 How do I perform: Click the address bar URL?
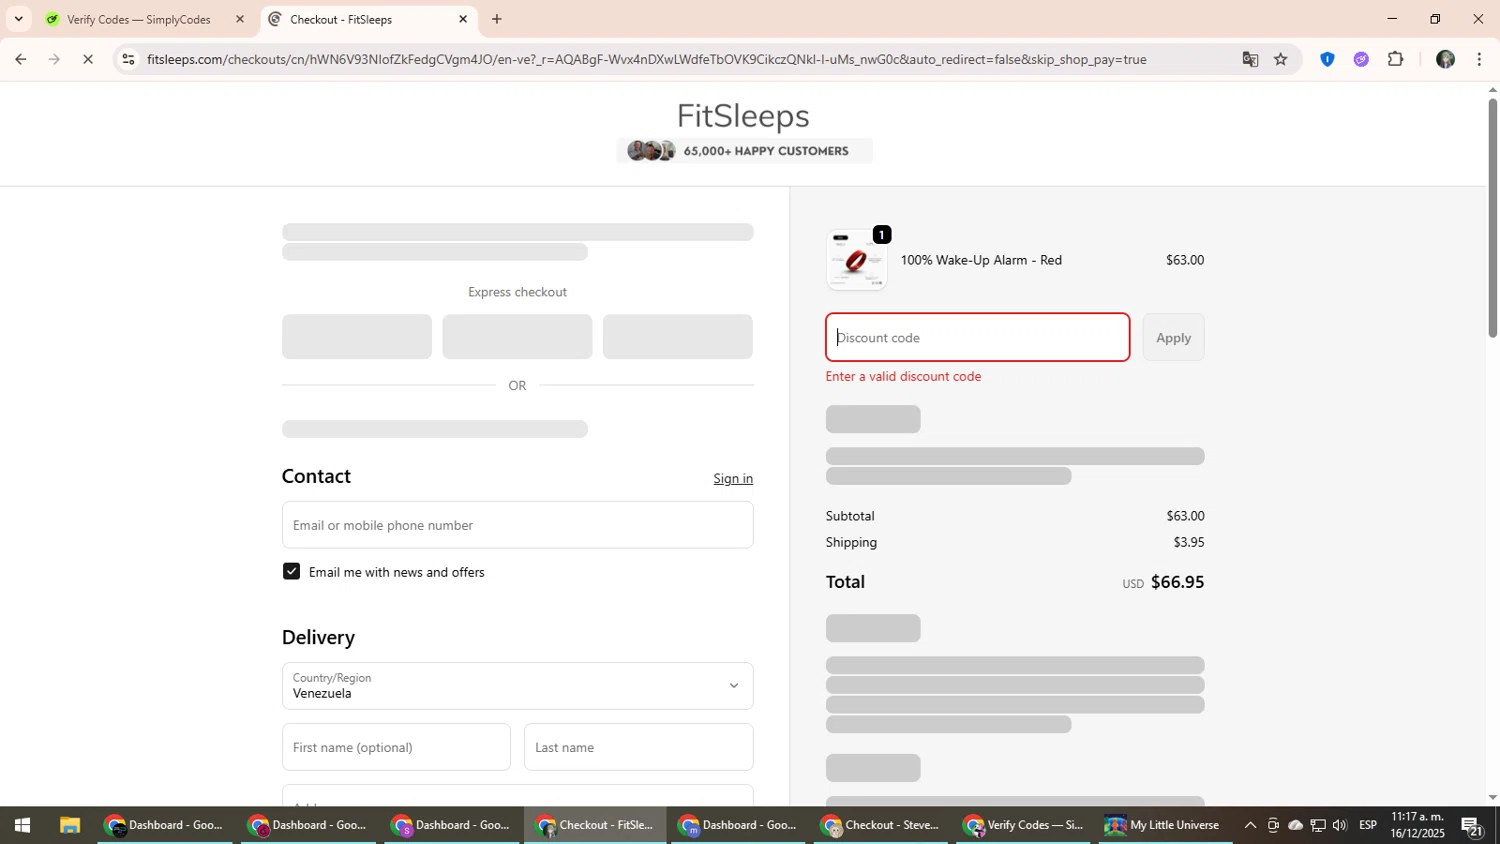point(646,59)
